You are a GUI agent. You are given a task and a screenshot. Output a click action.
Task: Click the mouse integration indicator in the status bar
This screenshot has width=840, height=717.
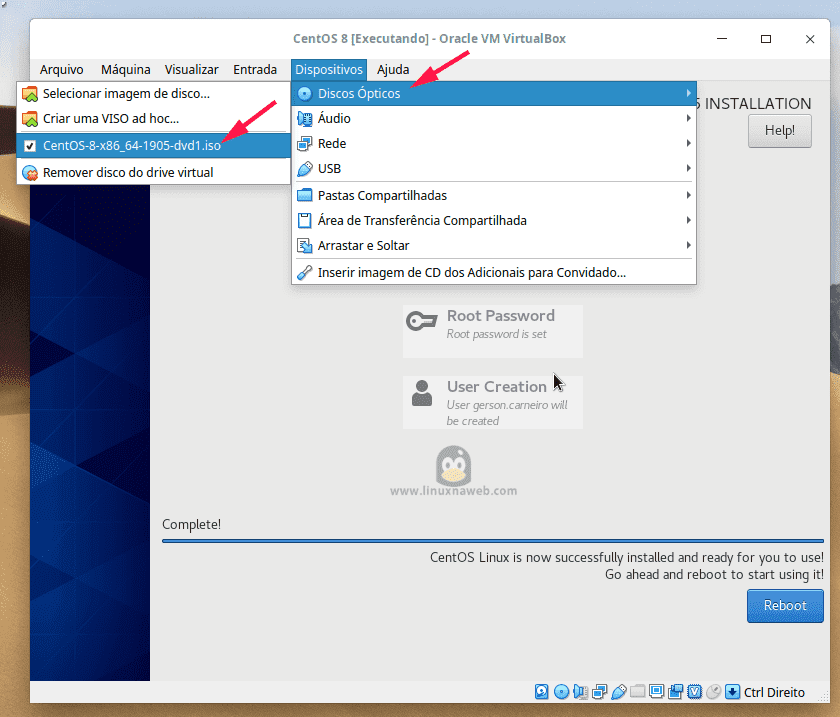pos(714,692)
